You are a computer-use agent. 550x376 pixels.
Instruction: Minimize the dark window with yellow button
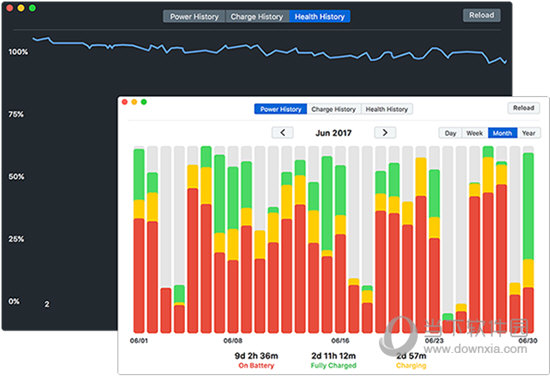(21, 8)
